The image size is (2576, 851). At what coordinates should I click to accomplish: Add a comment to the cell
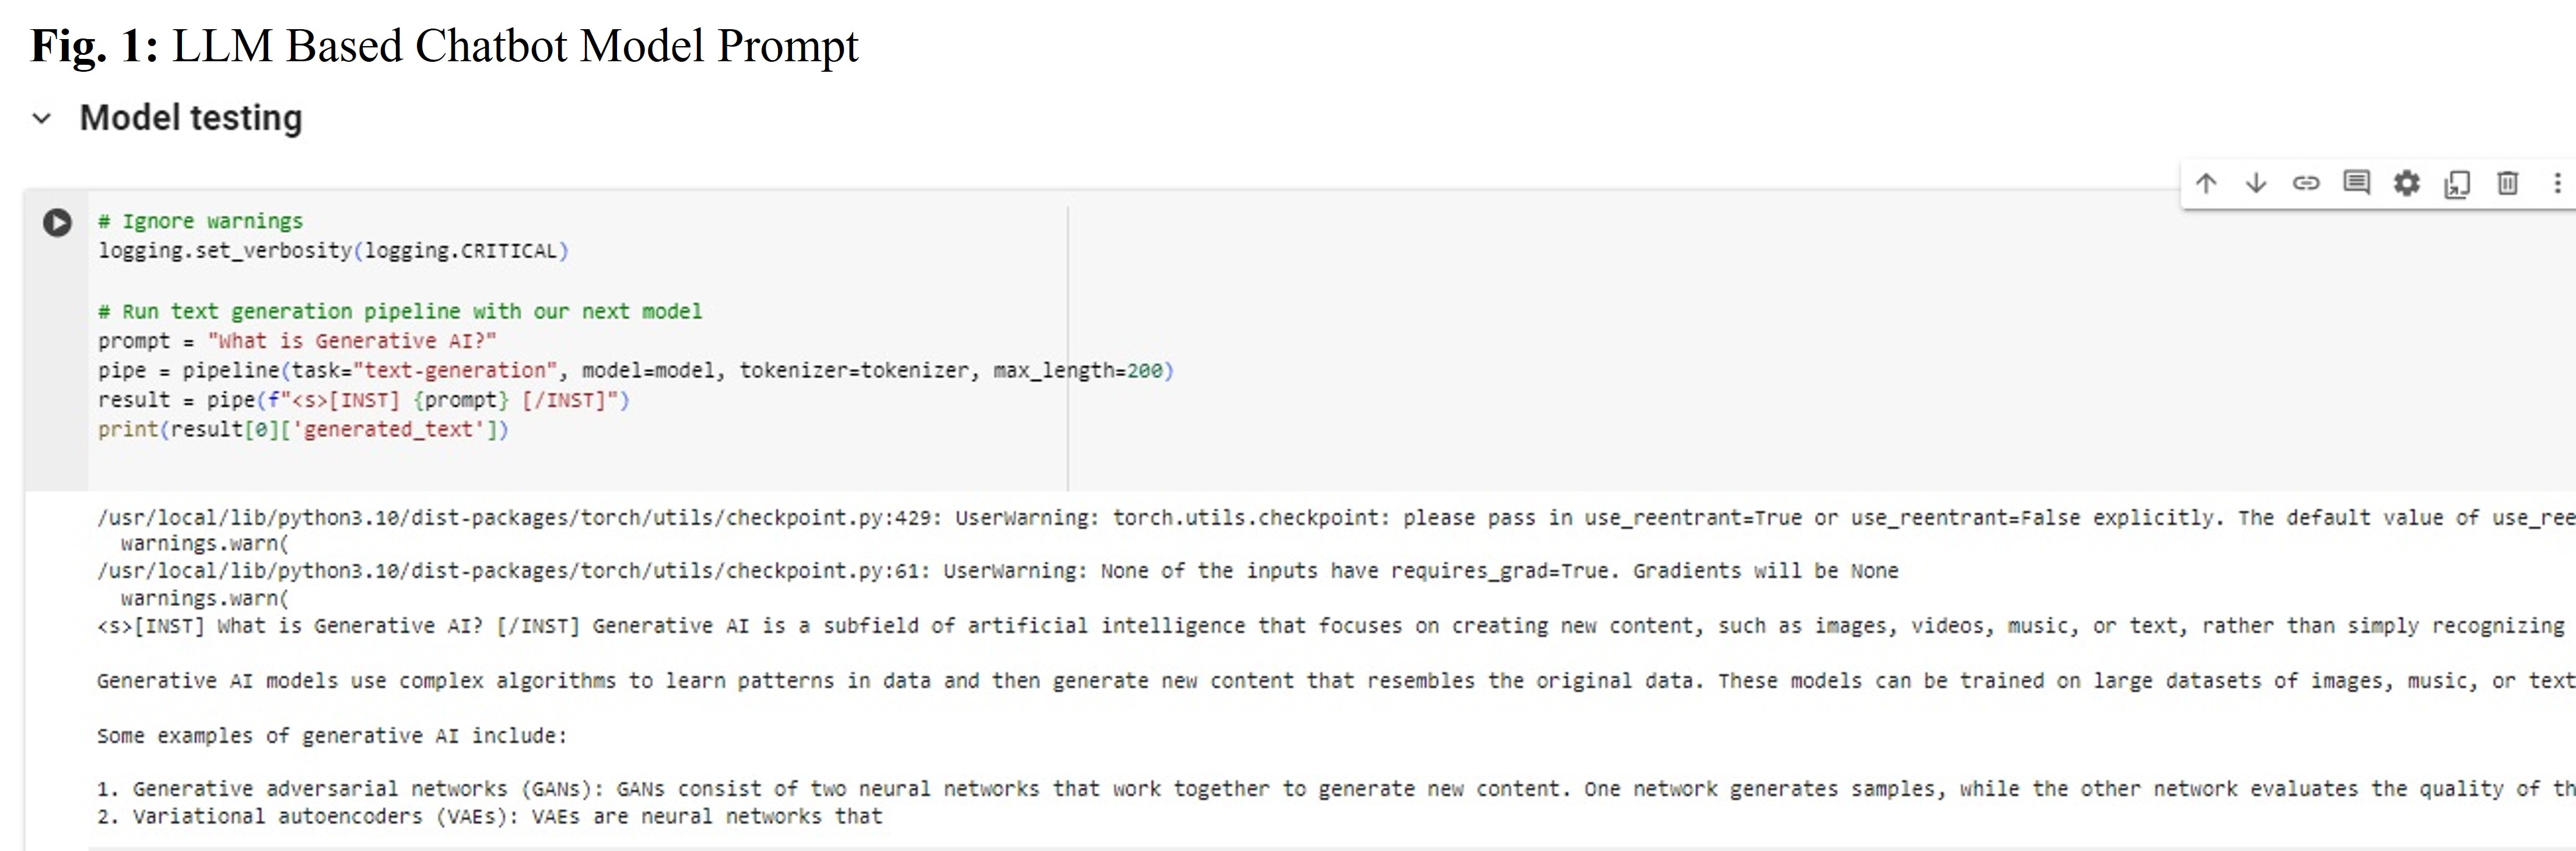coord(2356,183)
